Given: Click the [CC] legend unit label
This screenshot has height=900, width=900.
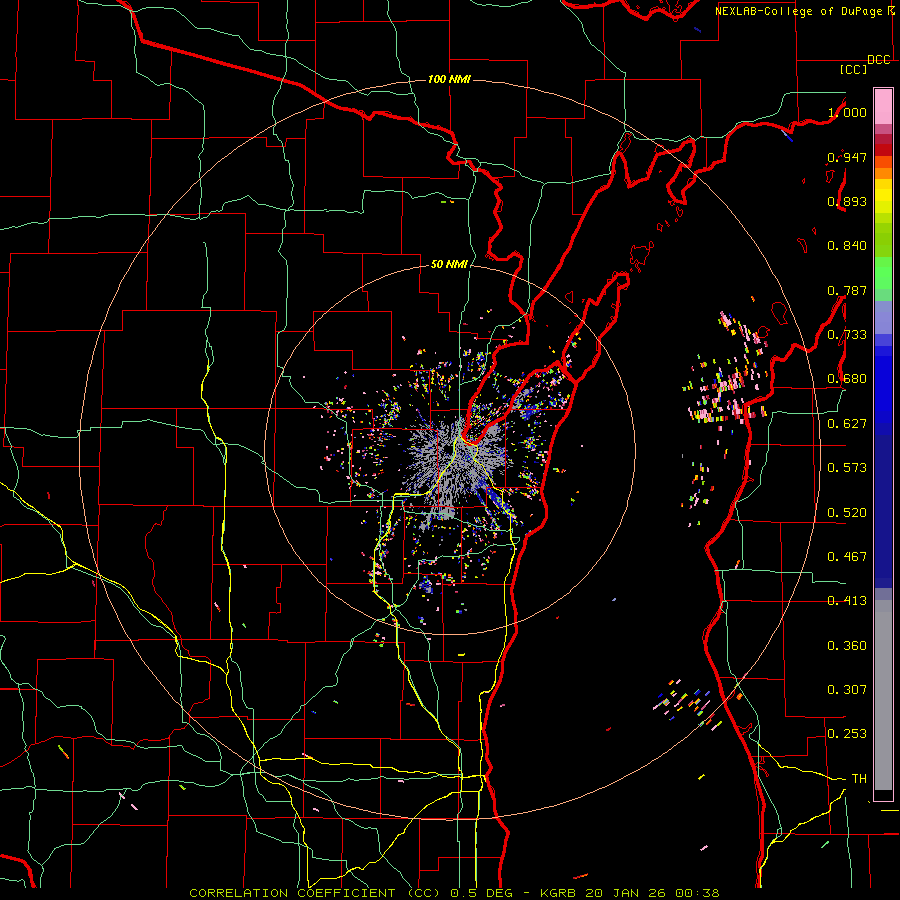Looking at the screenshot, I should point(853,69).
